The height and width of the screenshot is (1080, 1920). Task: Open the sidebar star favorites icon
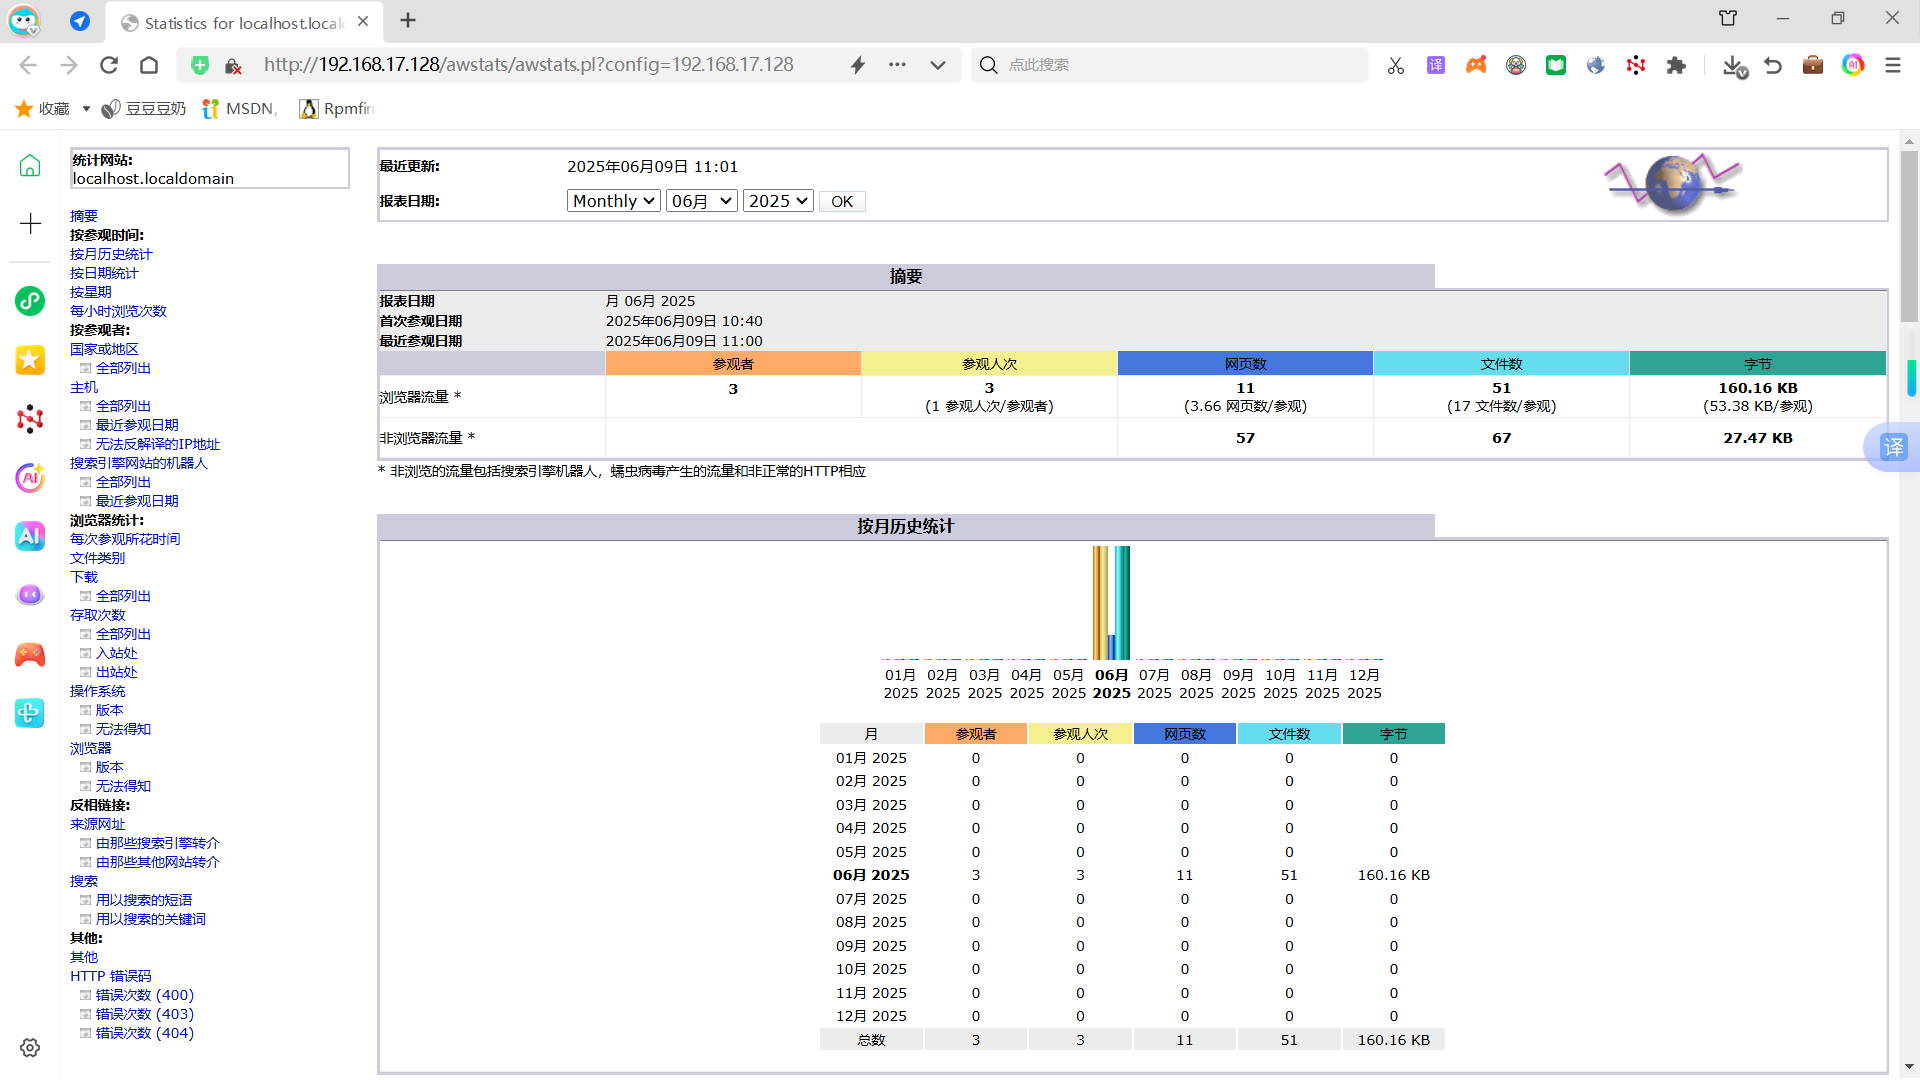(30, 360)
